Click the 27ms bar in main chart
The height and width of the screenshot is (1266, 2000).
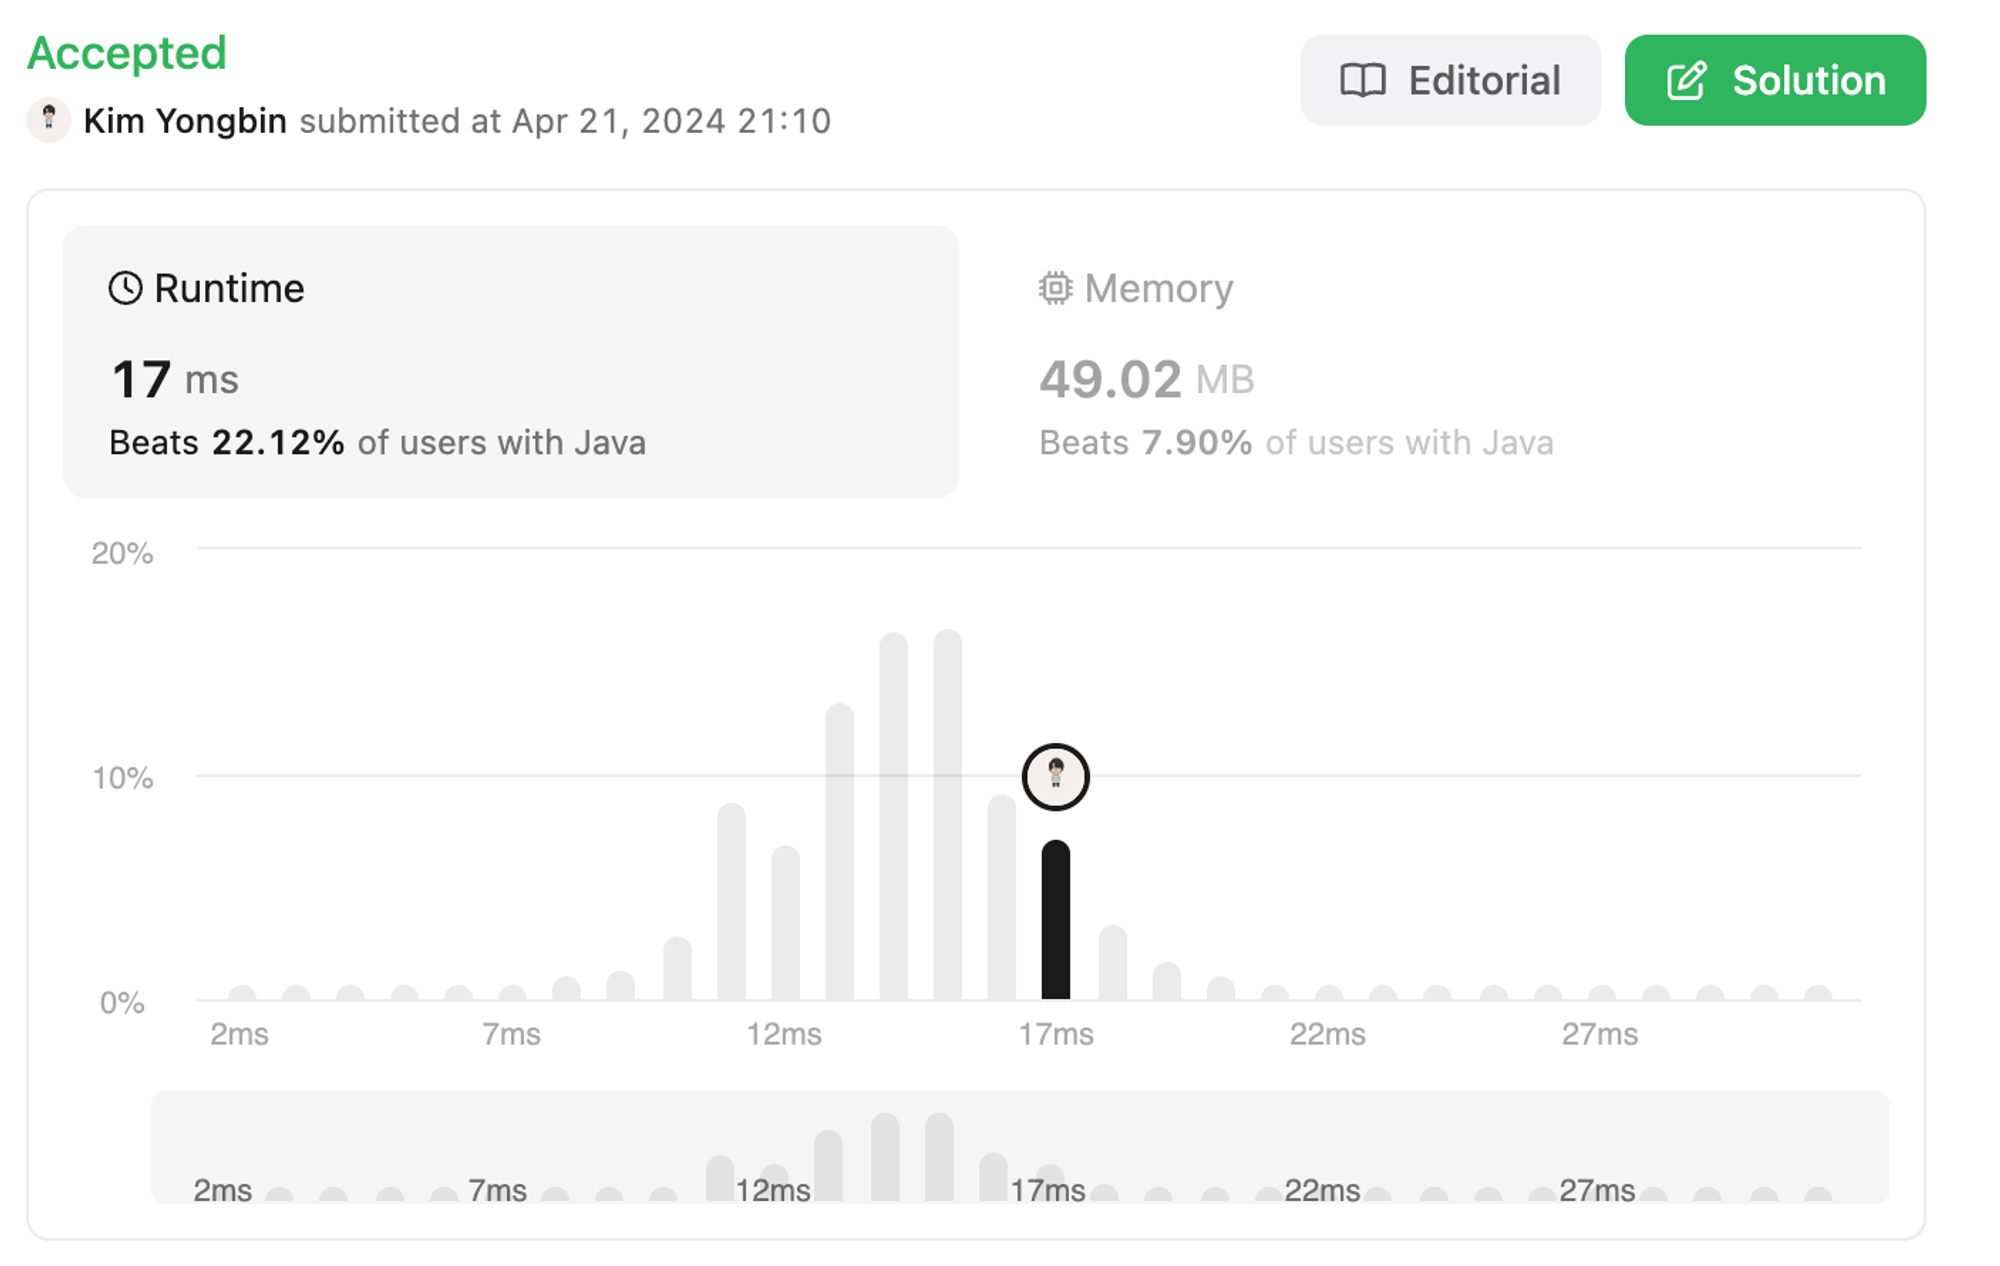pos(1602,992)
